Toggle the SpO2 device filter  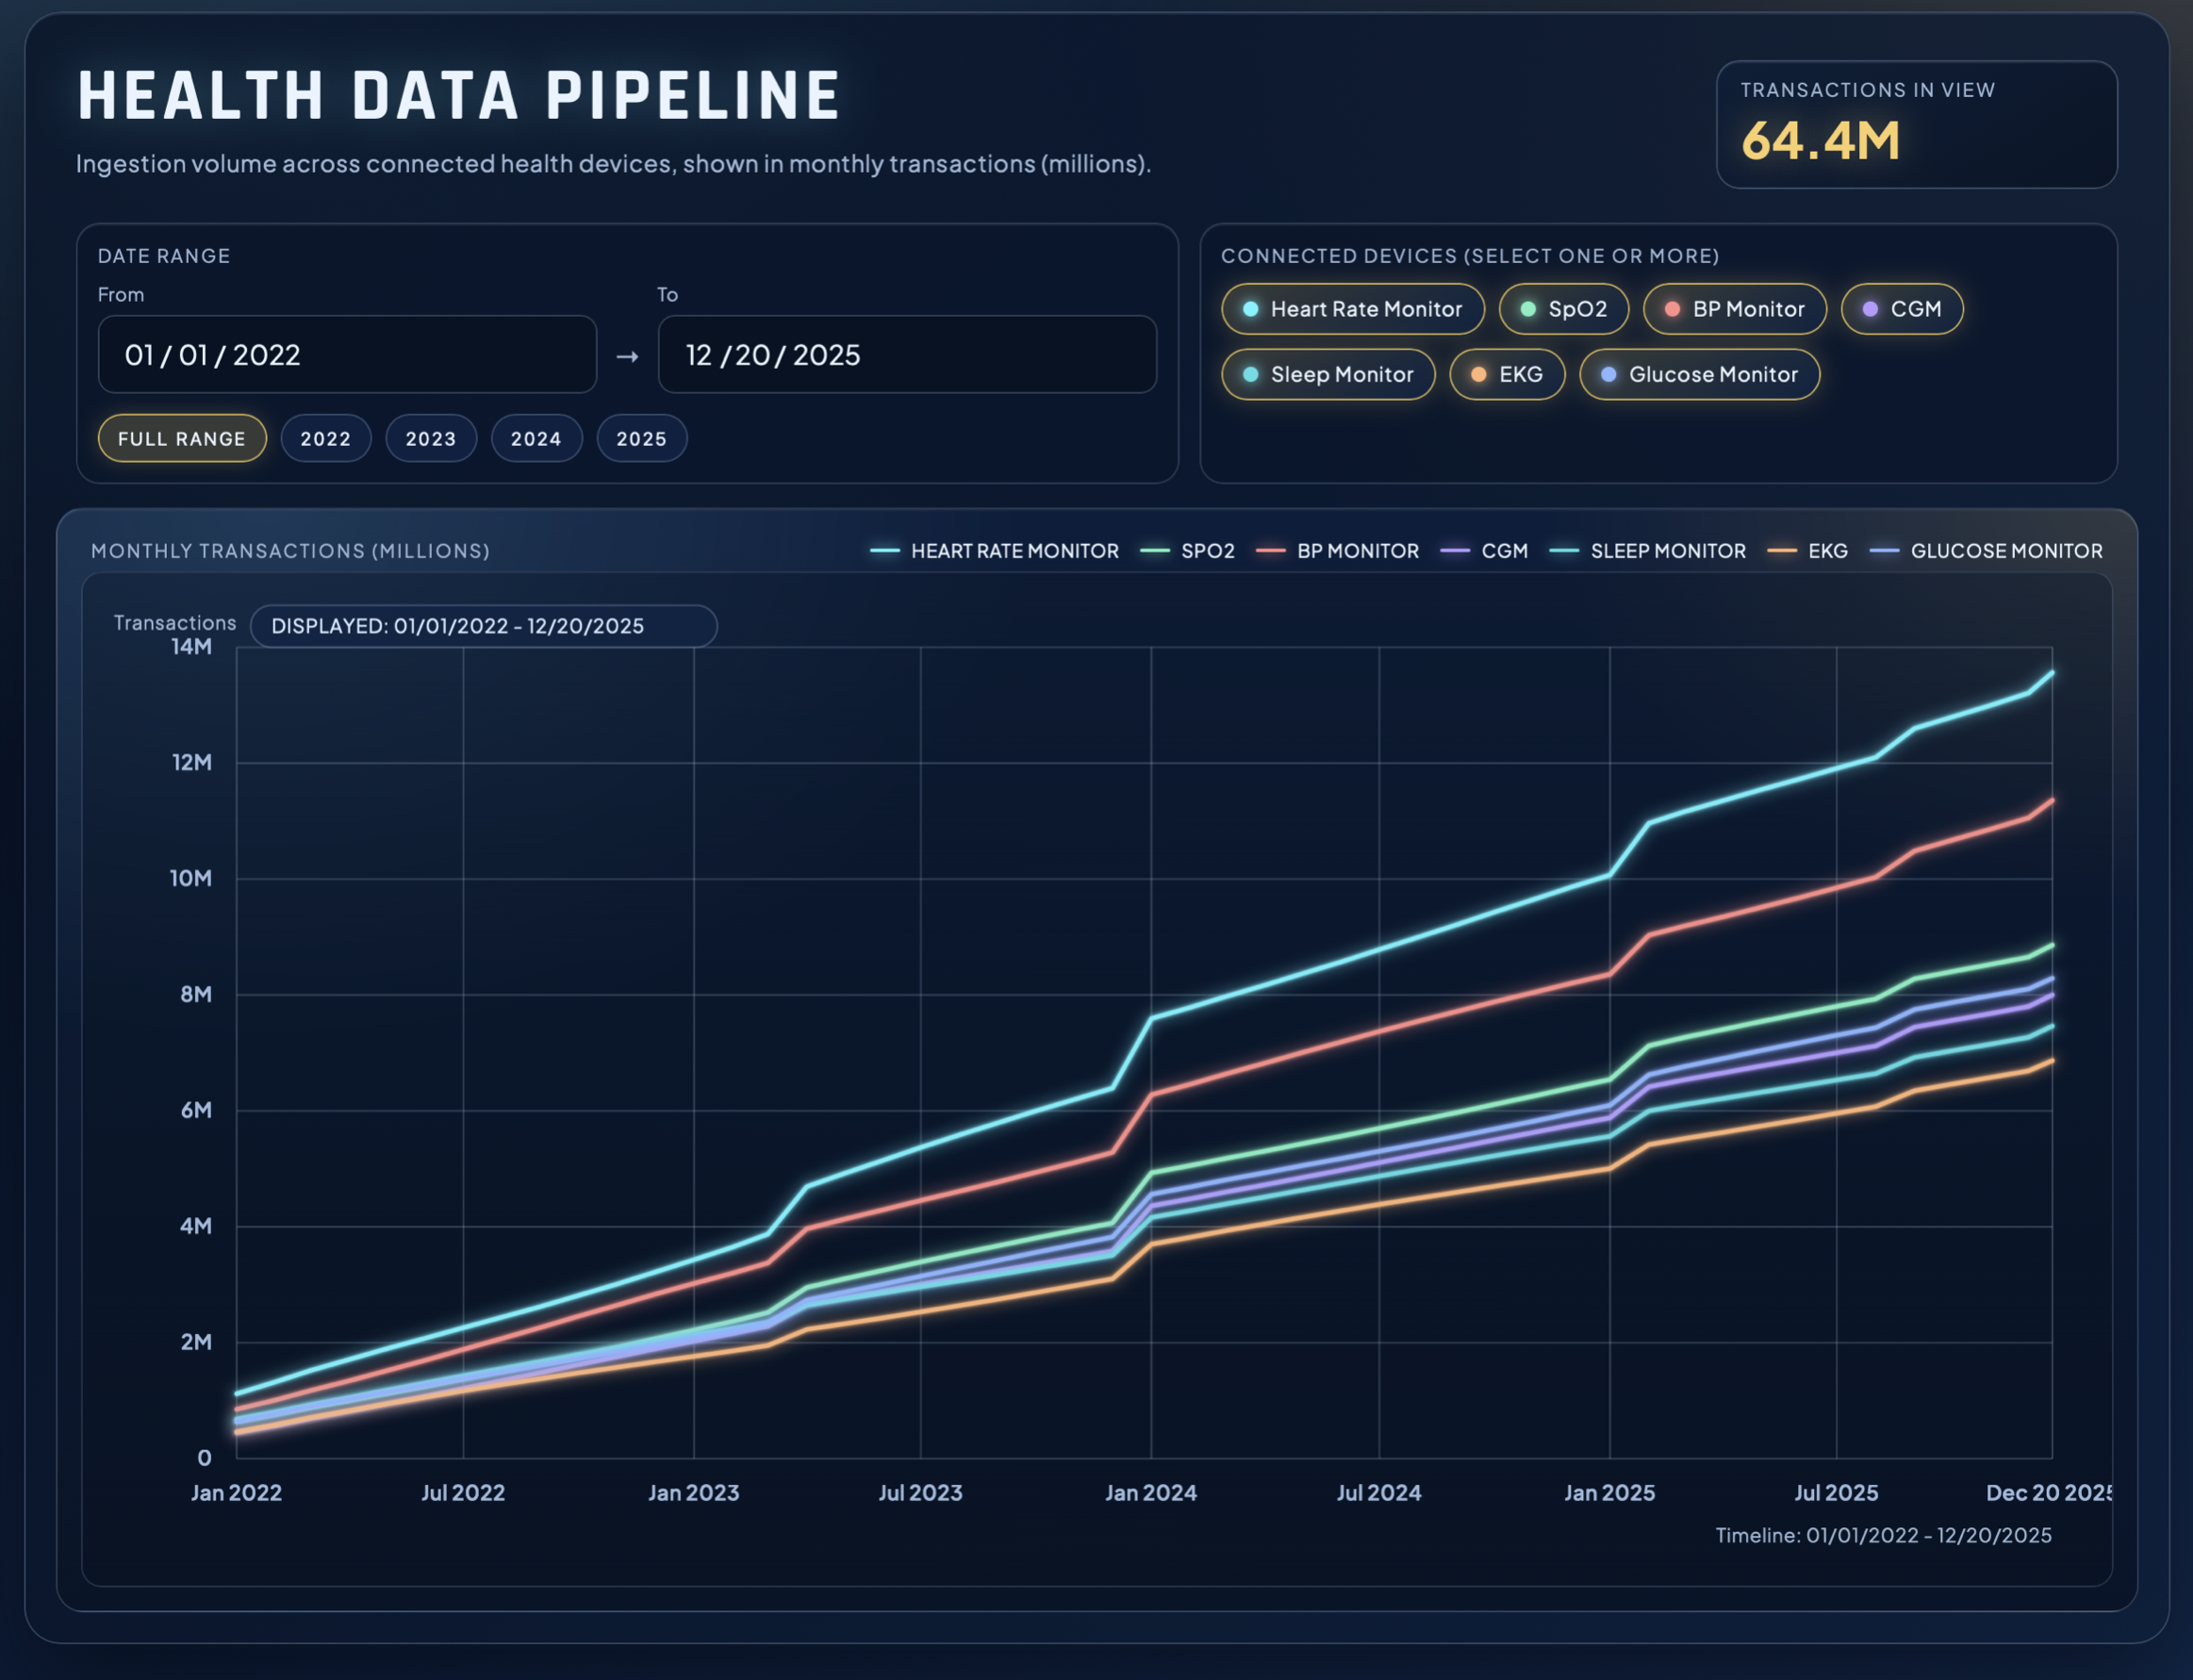[x=1563, y=309]
